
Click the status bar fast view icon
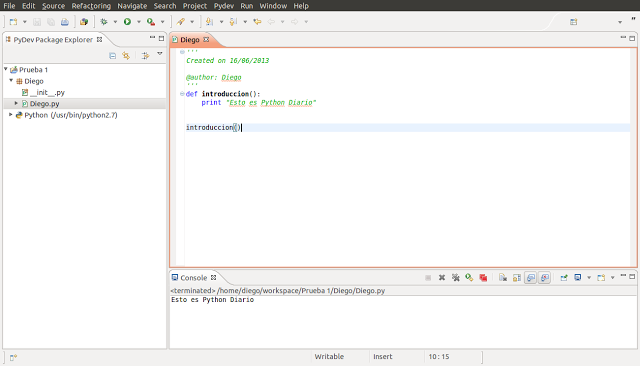13,357
